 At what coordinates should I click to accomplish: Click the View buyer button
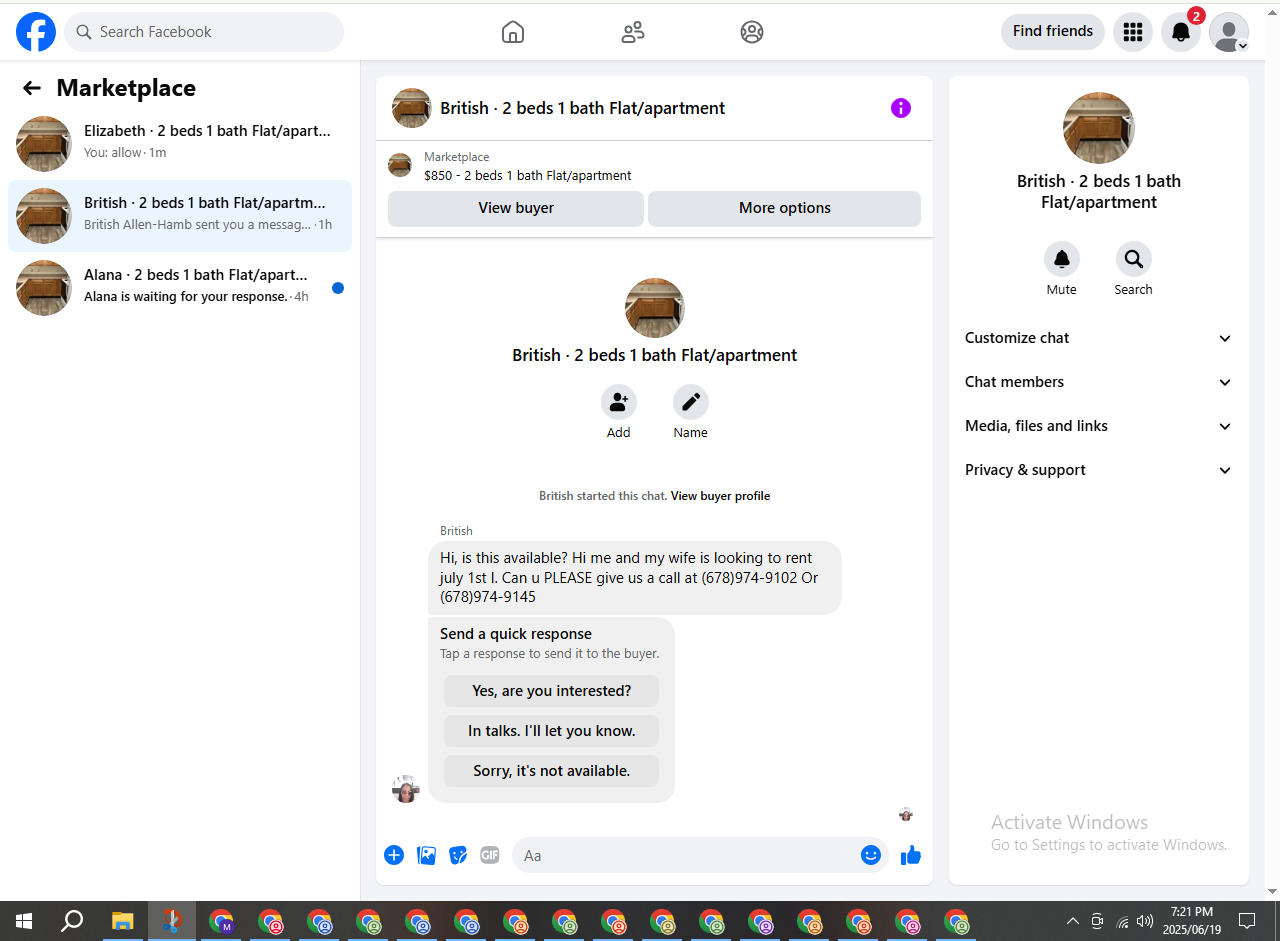pyautogui.click(x=516, y=208)
